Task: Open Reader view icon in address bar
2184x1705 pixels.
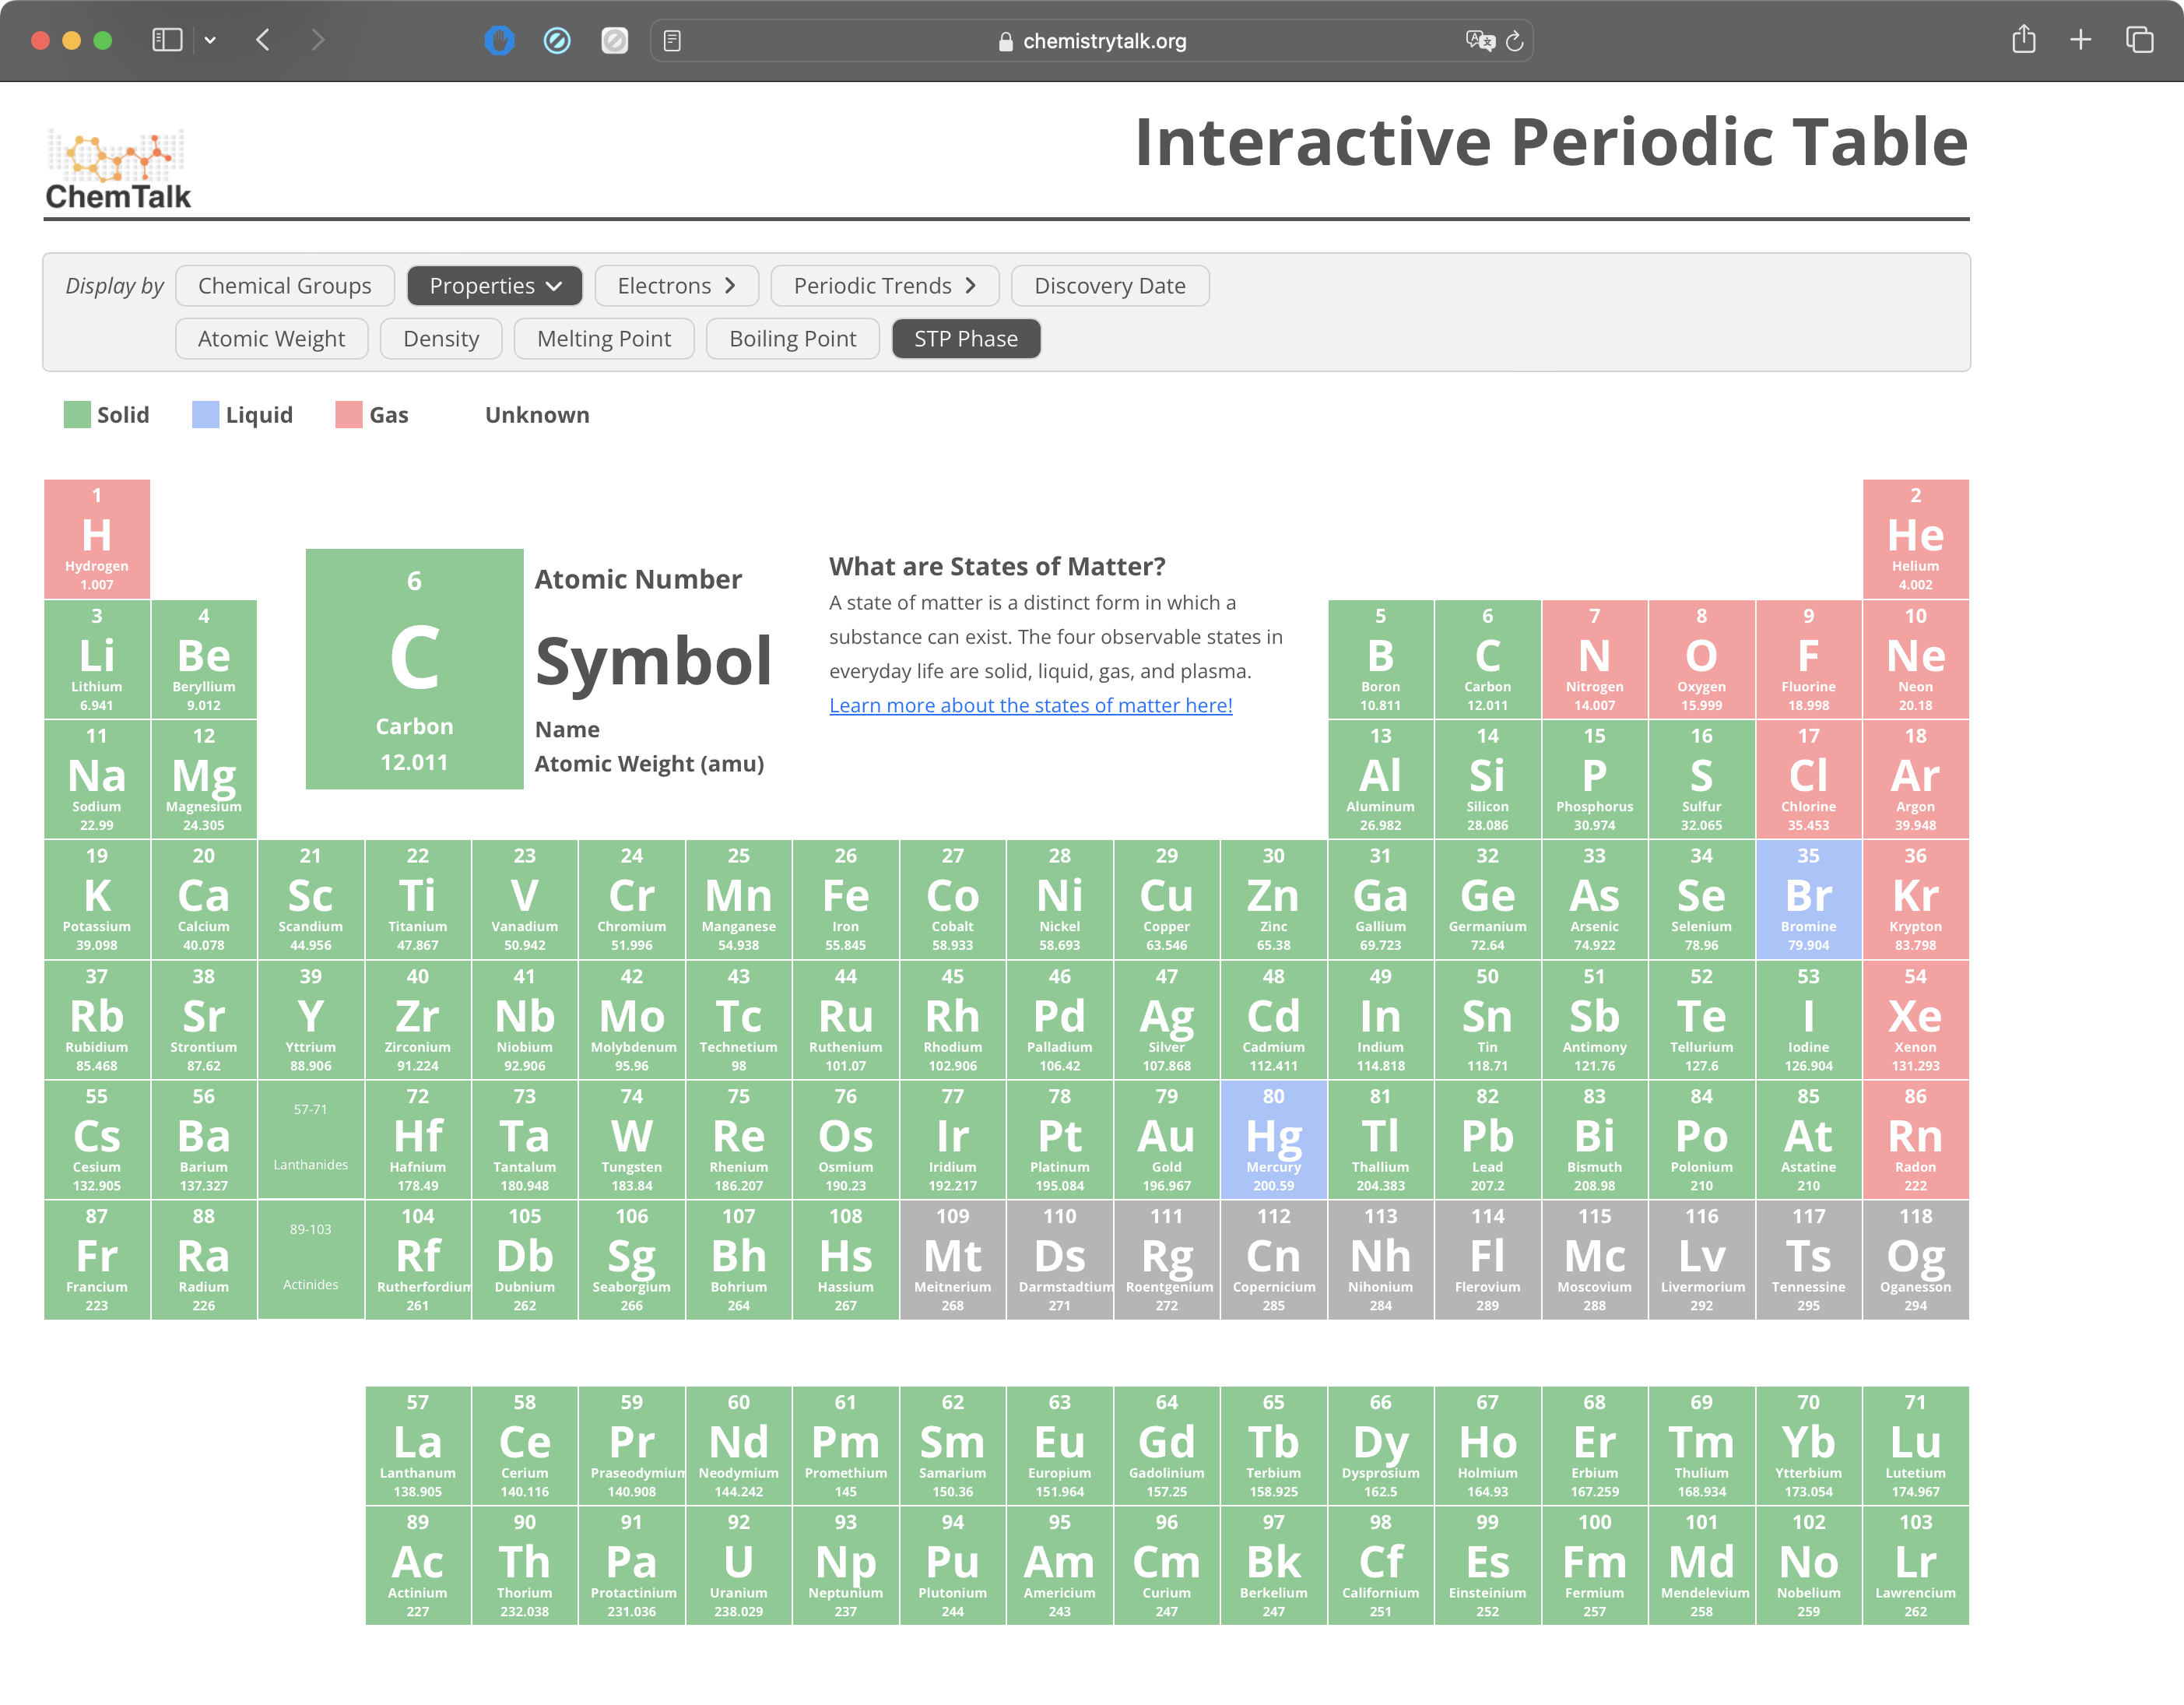Action: (x=672, y=41)
